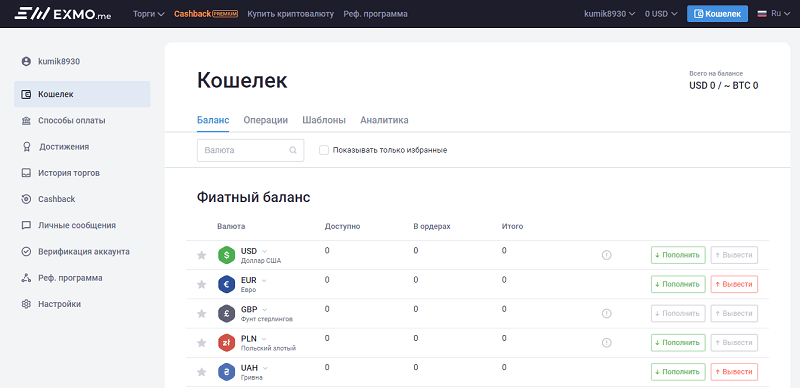Click the wallet icon in the sidebar

pos(26,94)
